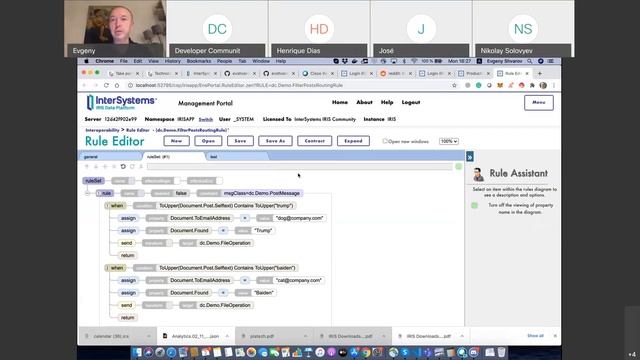Open the last IRIS Downloads pdf chevron
Viewport: 640px width, 360px height.
(462, 336)
